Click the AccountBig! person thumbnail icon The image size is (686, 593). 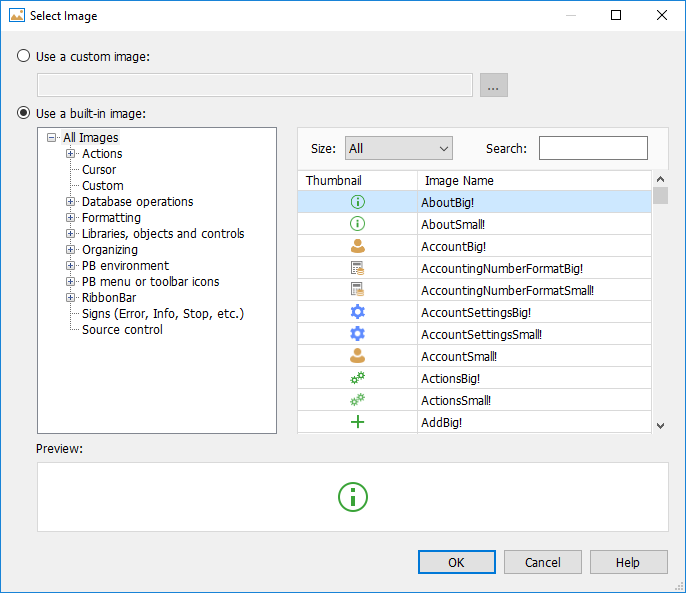pyautogui.click(x=357, y=246)
